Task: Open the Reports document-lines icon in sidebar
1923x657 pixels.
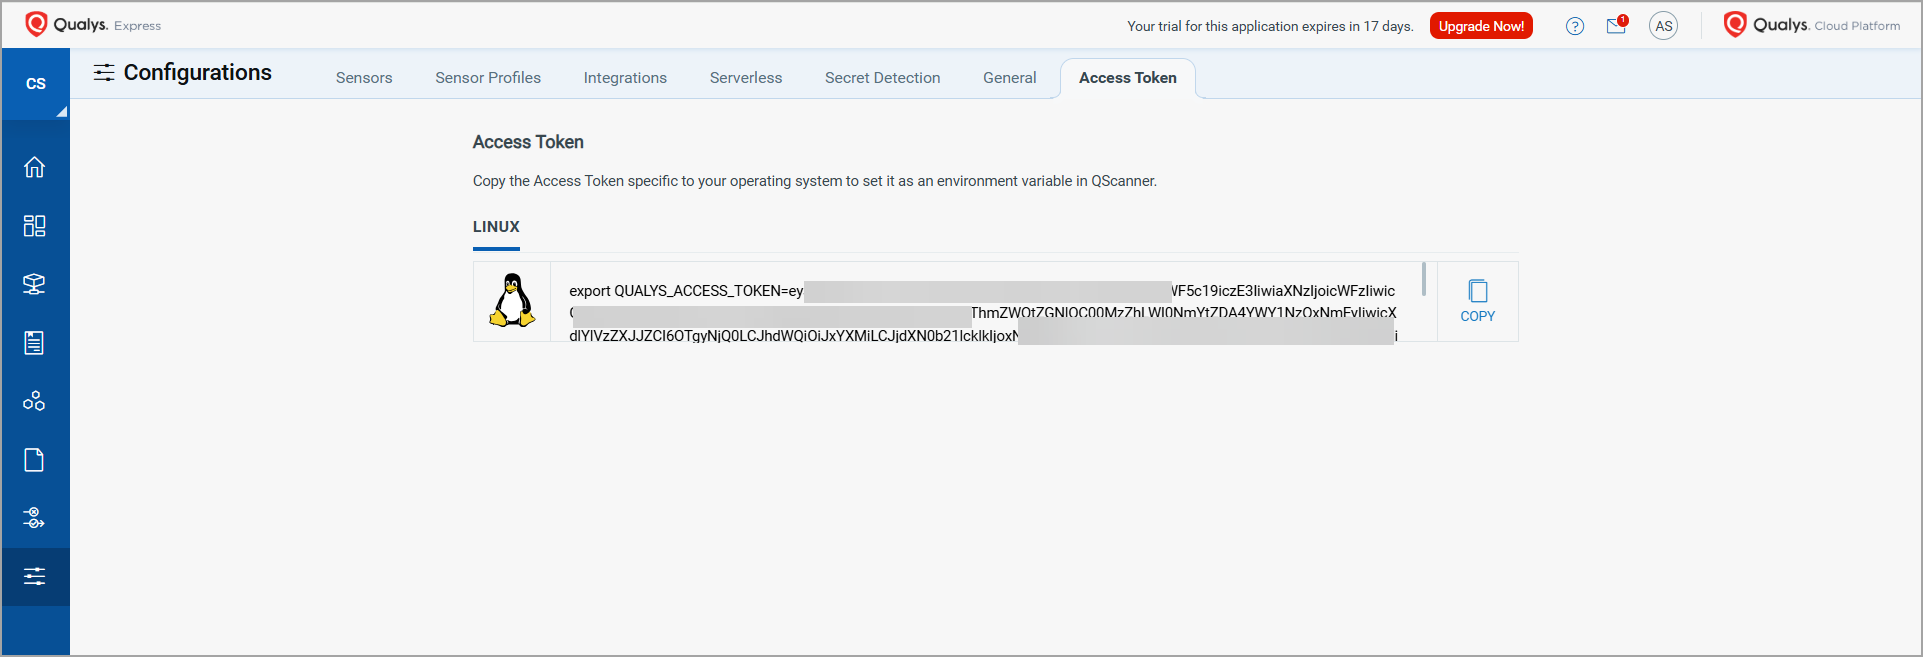Action: [x=35, y=343]
